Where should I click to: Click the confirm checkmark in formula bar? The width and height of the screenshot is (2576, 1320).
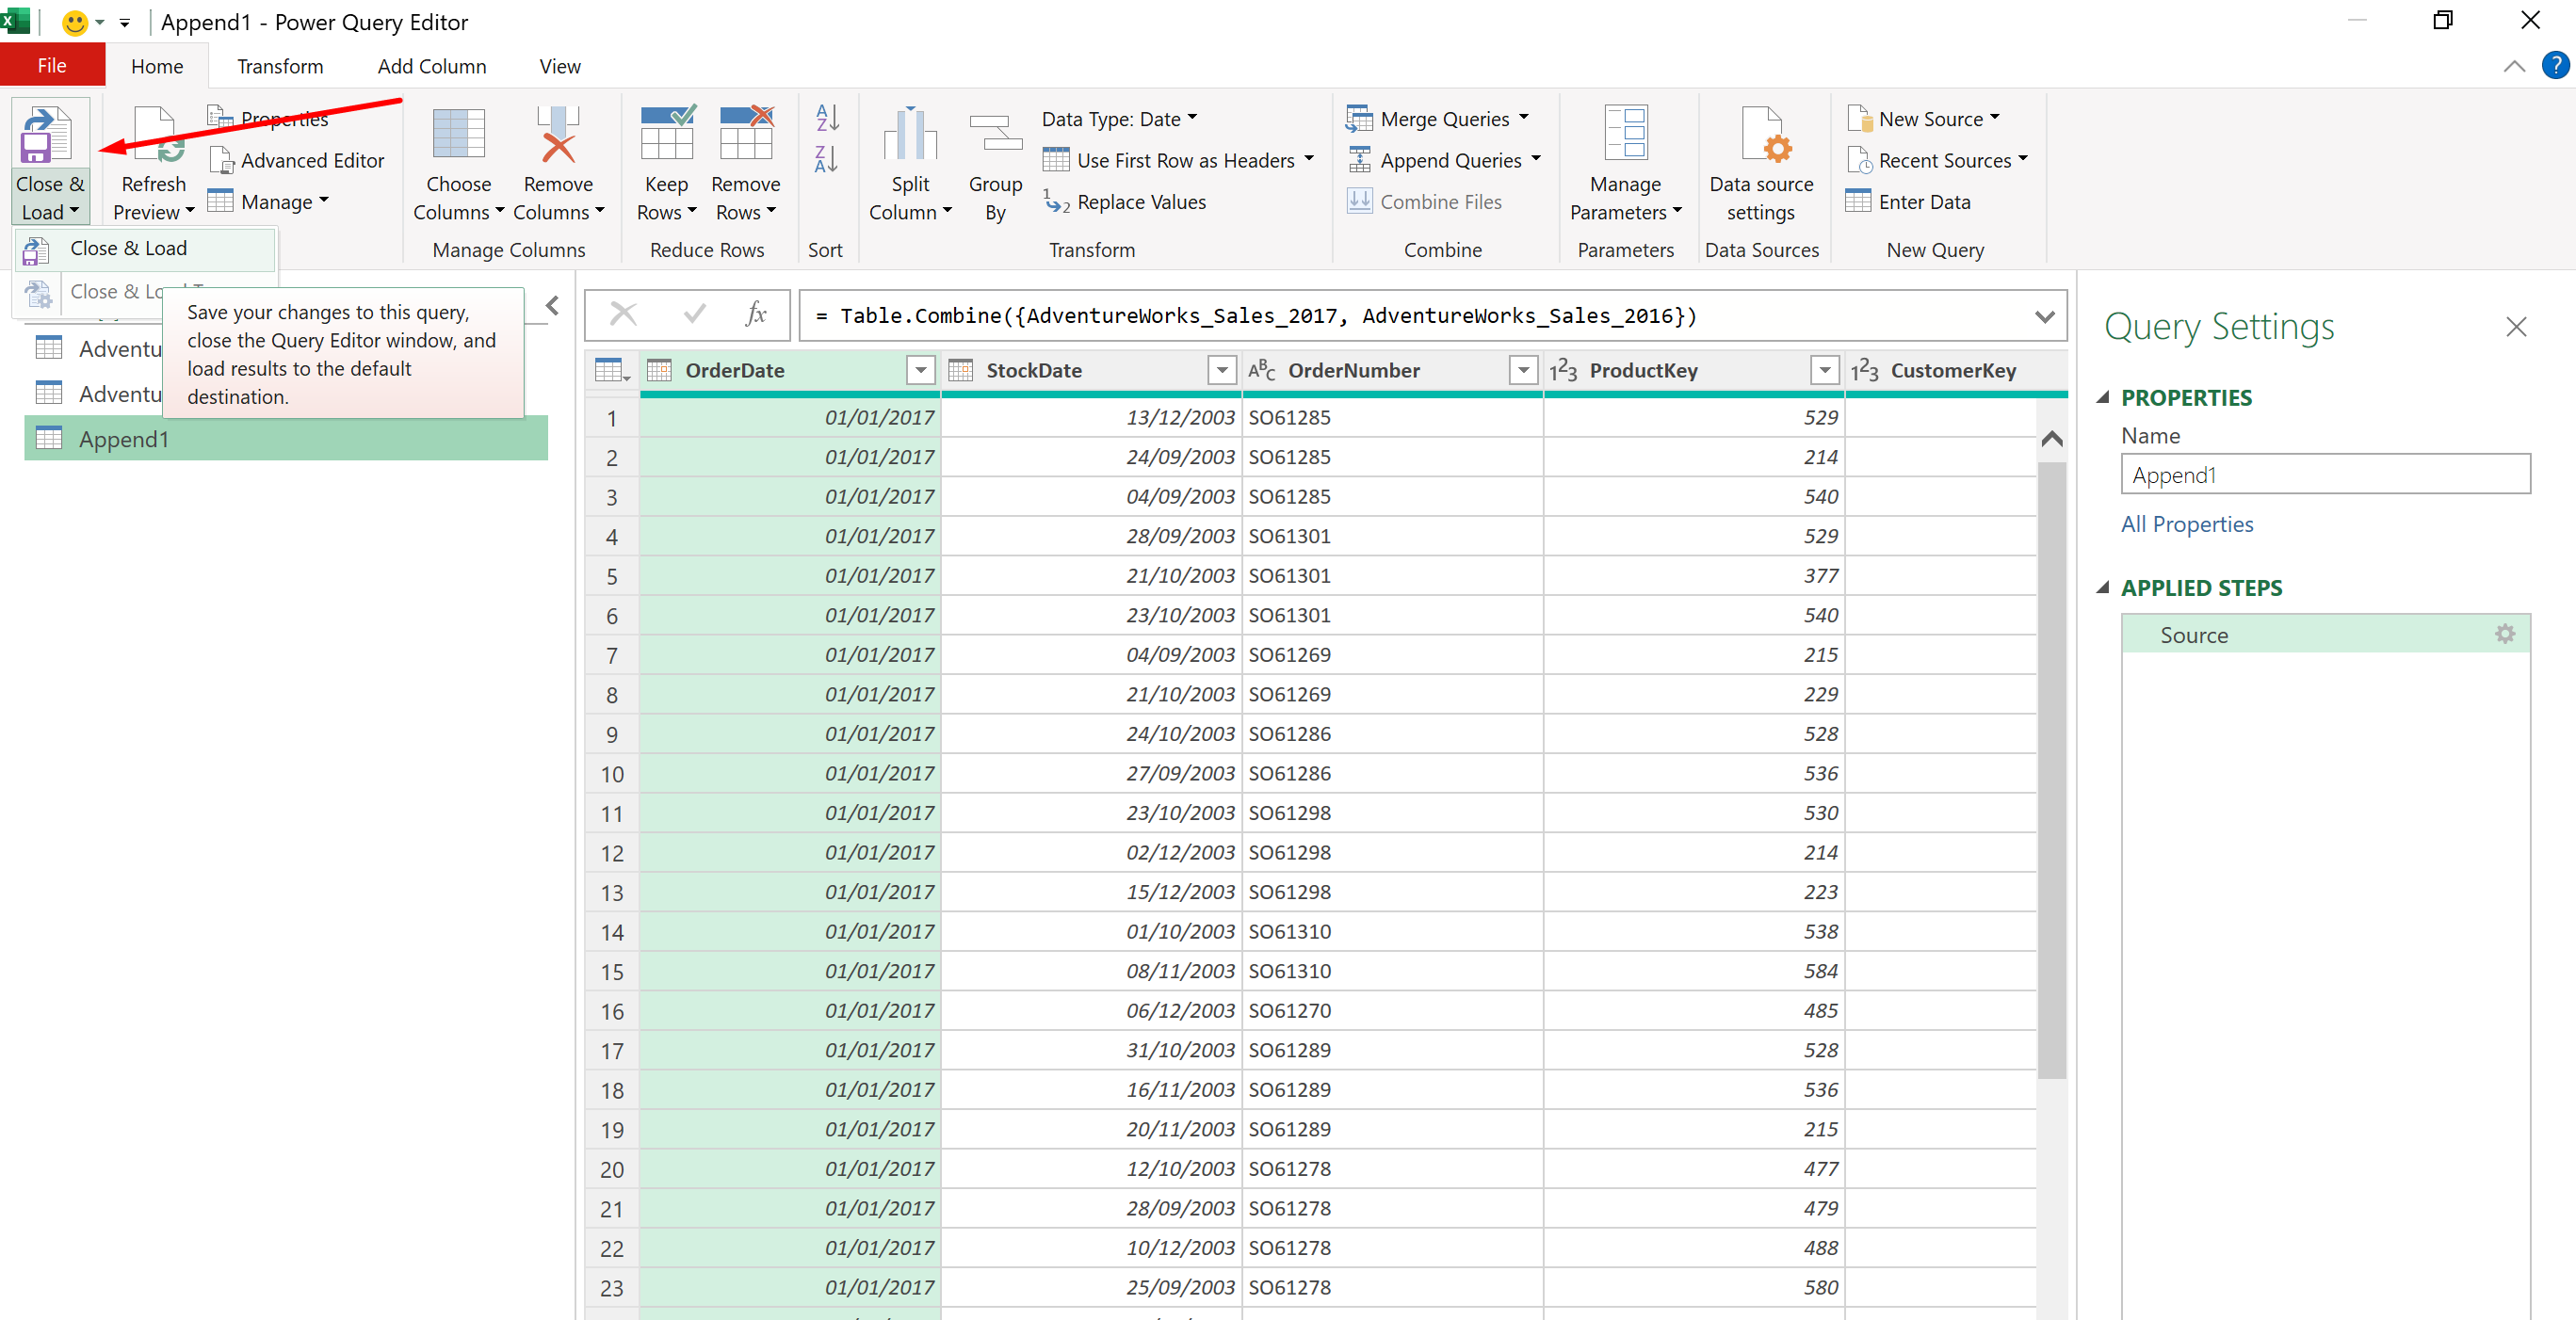tap(694, 315)
